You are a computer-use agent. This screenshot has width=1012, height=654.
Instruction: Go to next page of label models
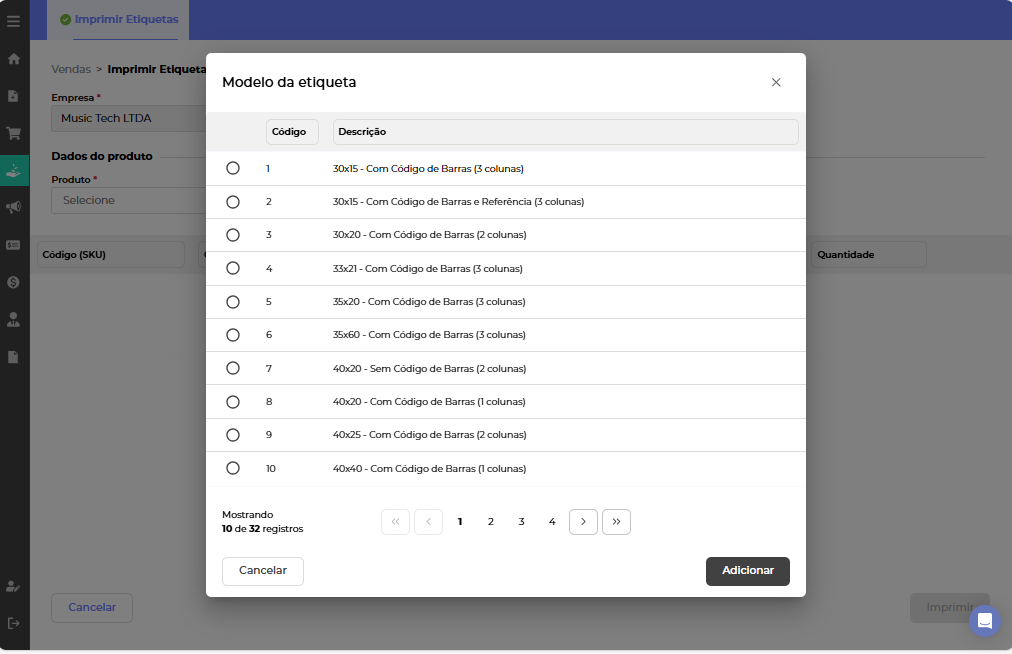point(583,522)
